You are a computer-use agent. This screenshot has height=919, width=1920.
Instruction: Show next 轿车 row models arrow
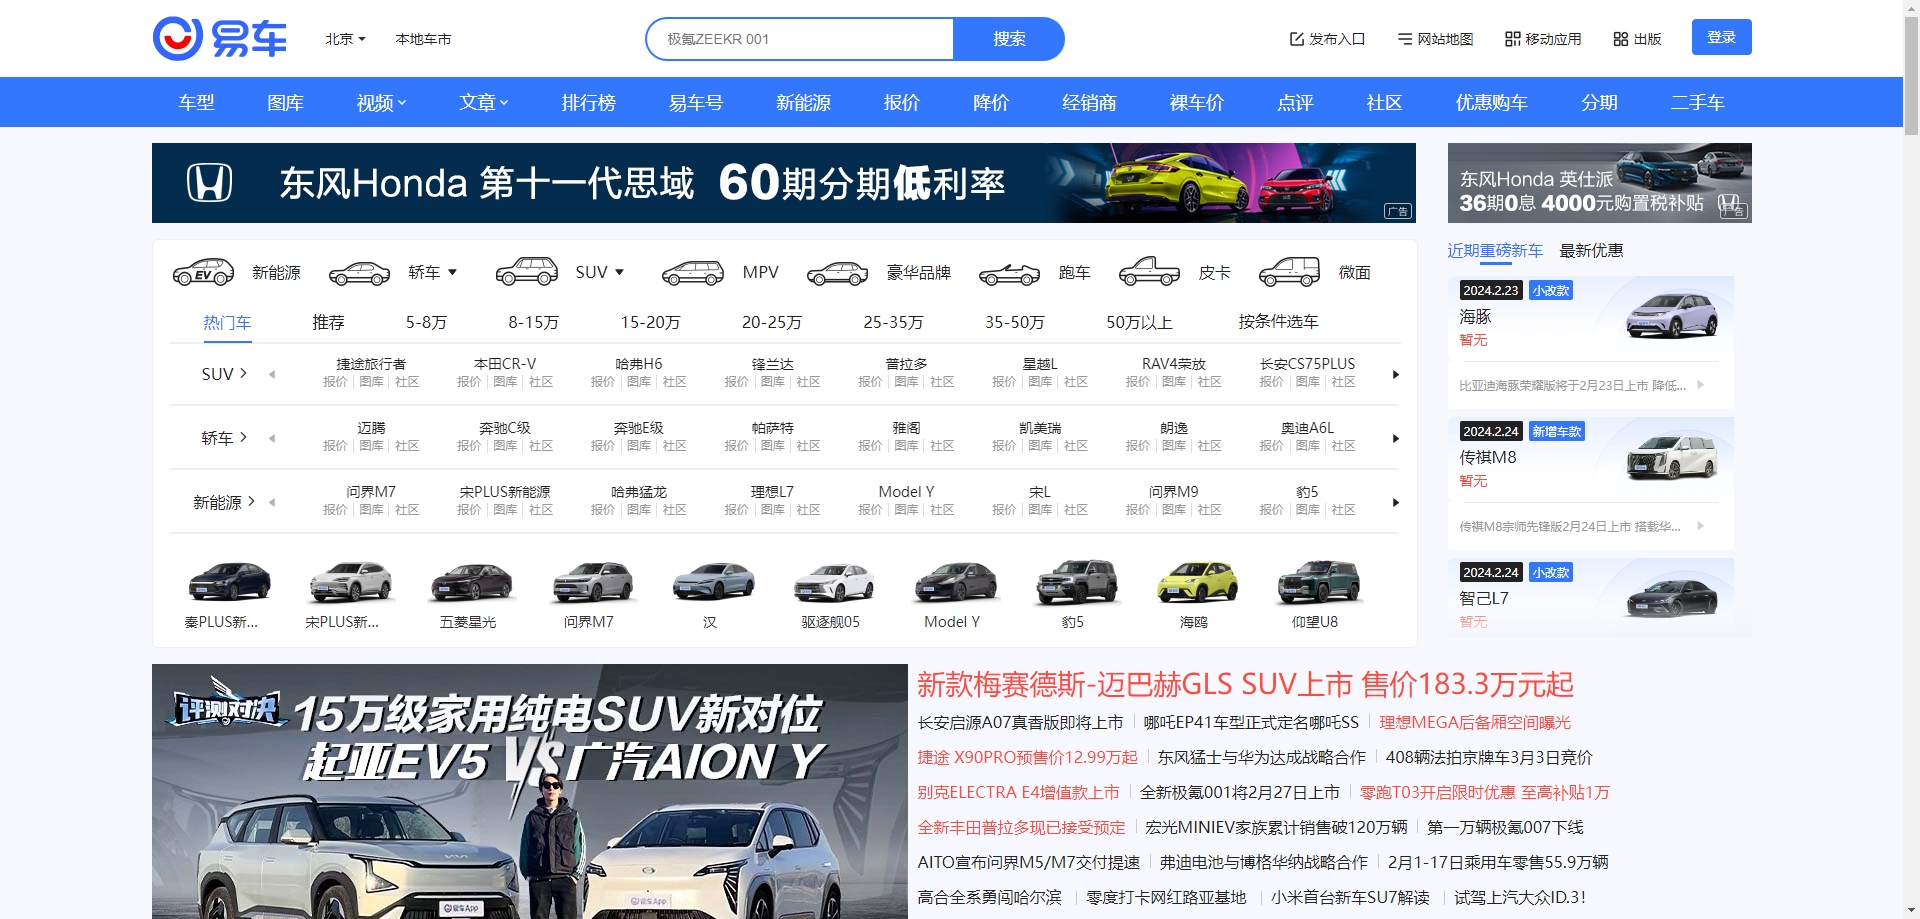pyautogui.click(x=1396, y=438)
